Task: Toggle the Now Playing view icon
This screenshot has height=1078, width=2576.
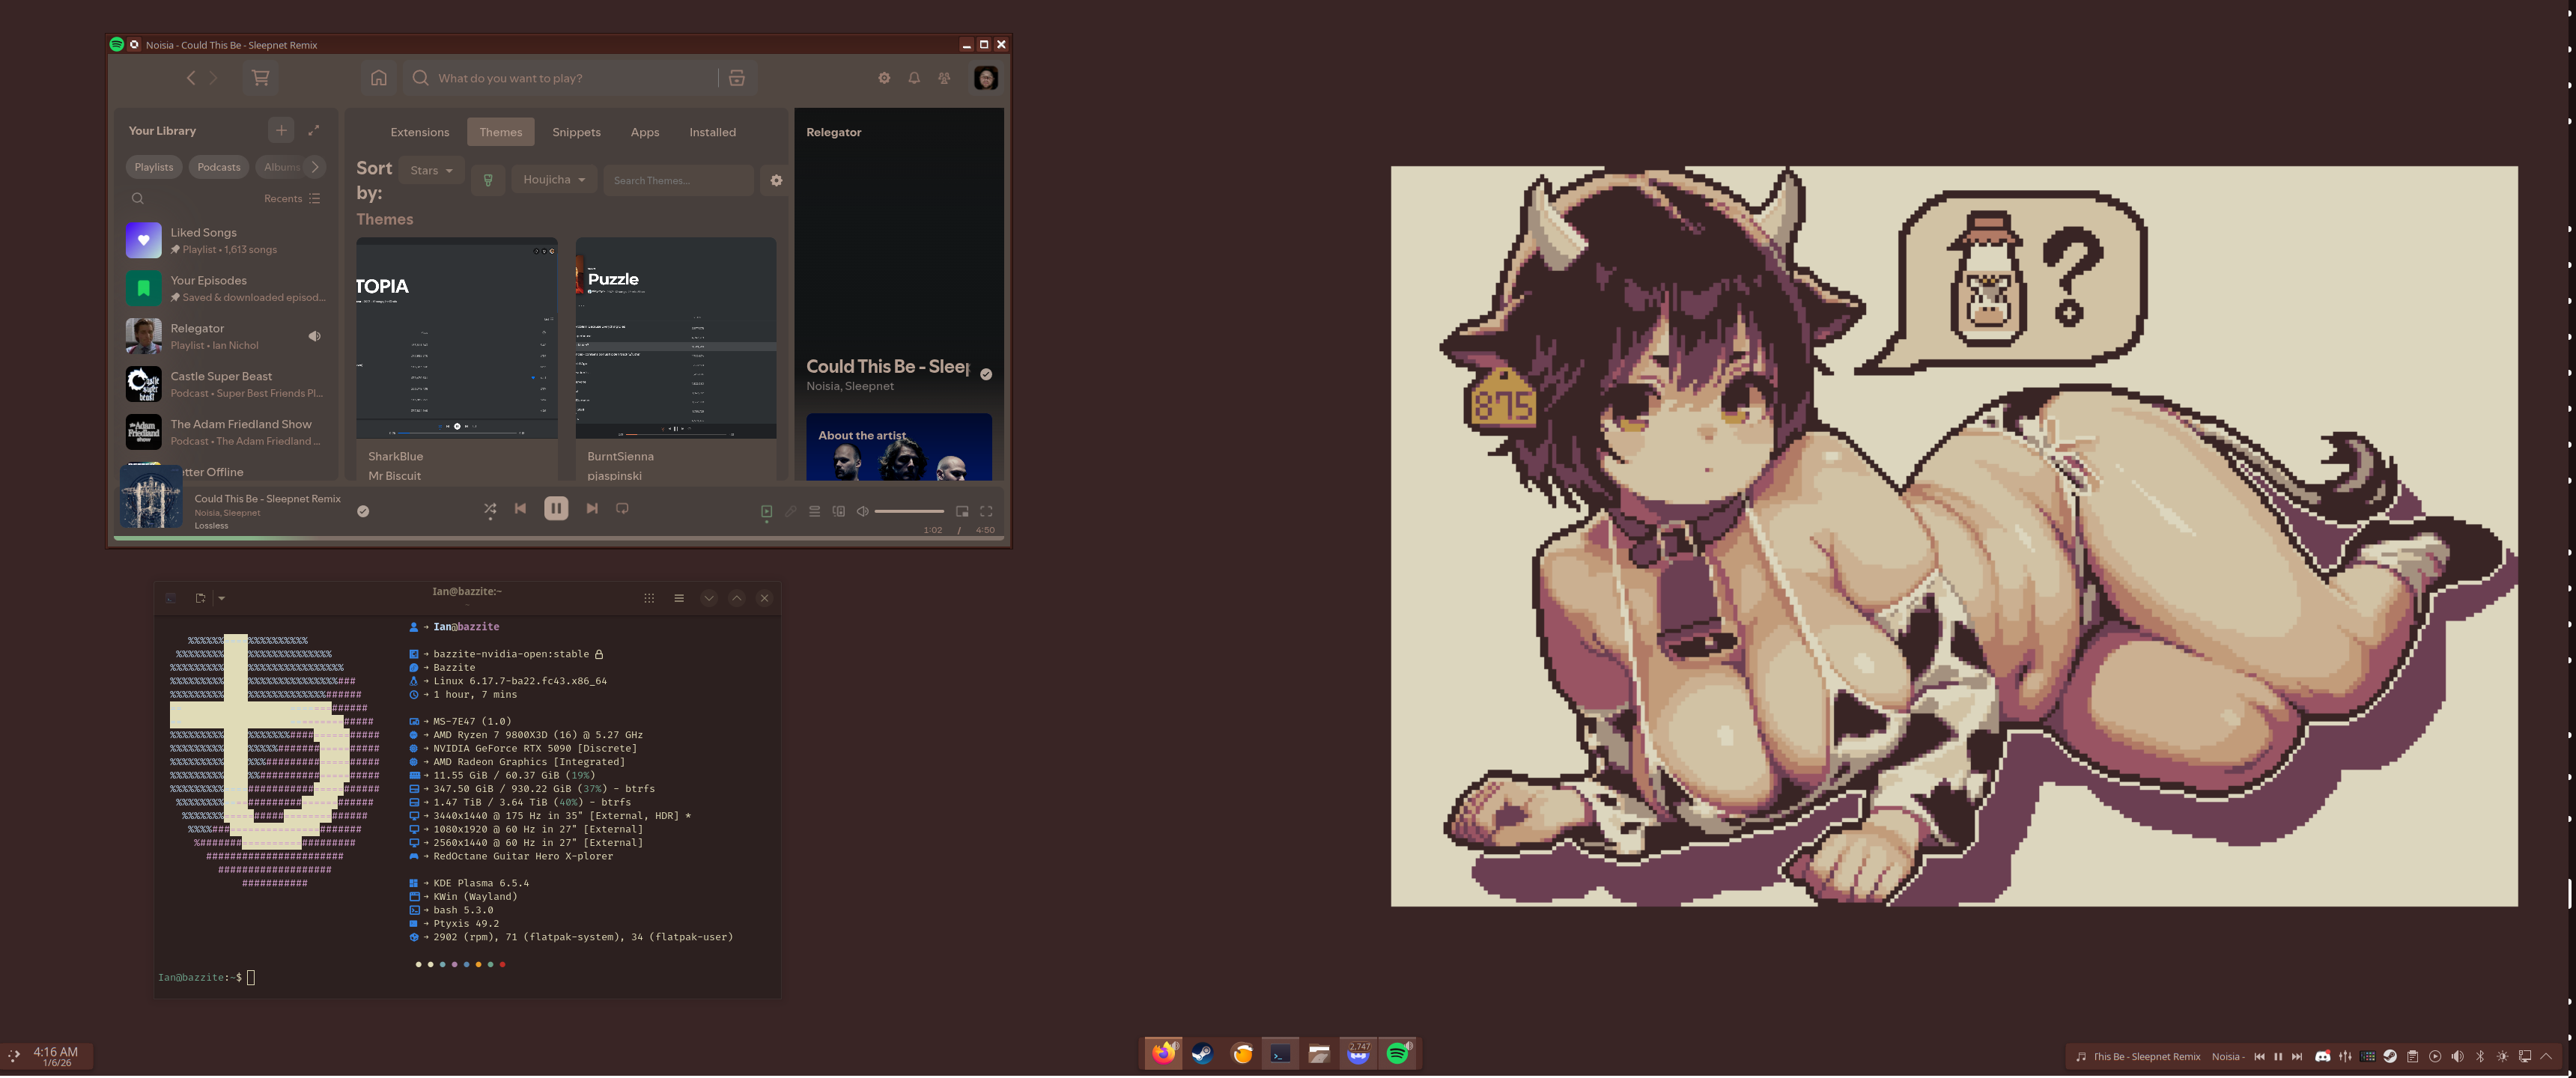Action: [x=766, y=512]
